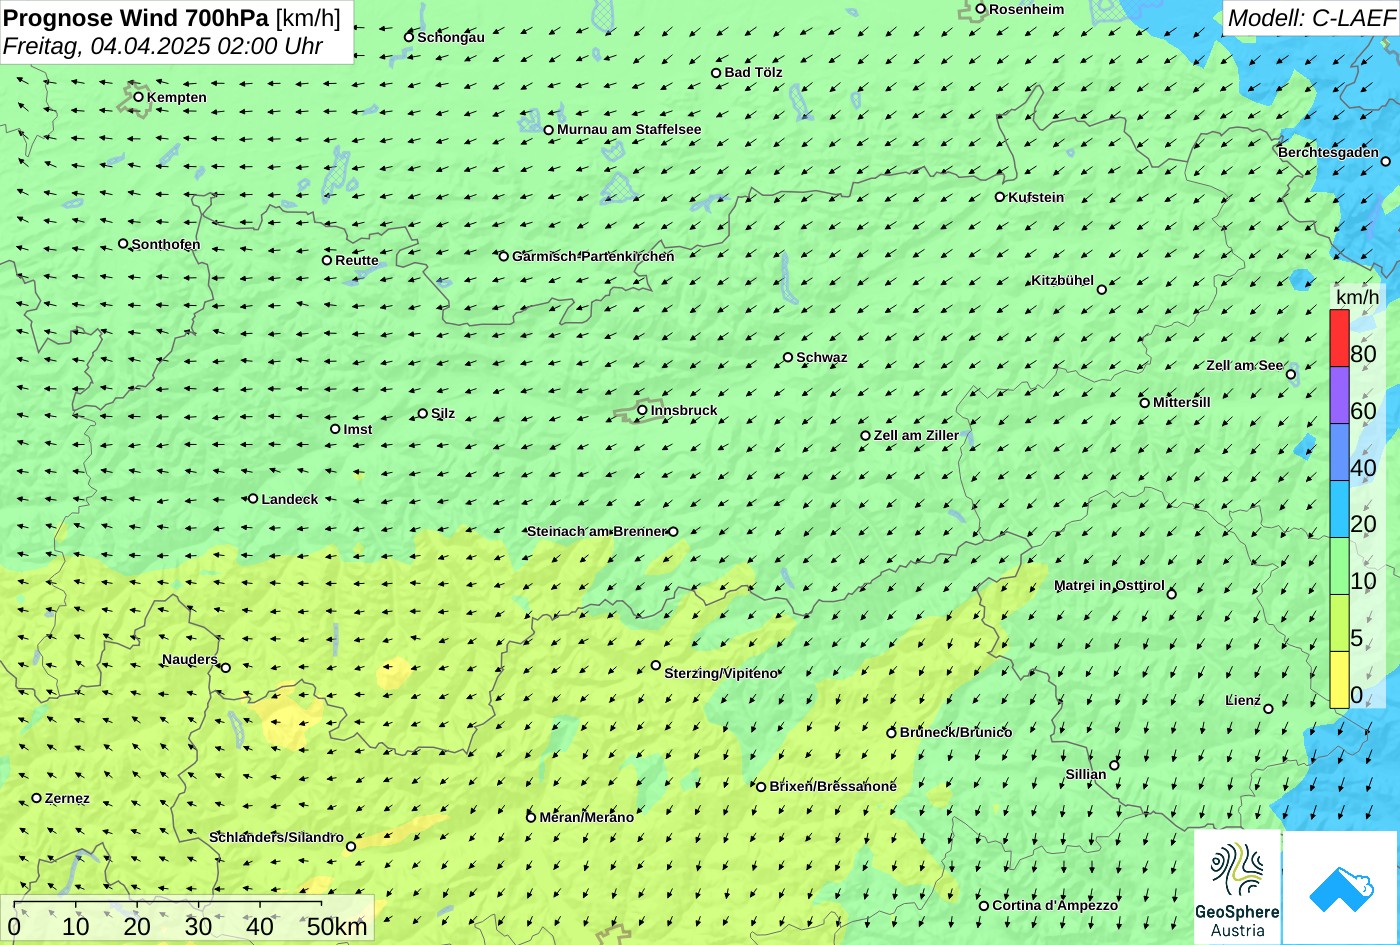Click the blue cloud arrow logo
This screenshot has width=1400, height=945.
pyautogui.click(x=1340, y=888)
